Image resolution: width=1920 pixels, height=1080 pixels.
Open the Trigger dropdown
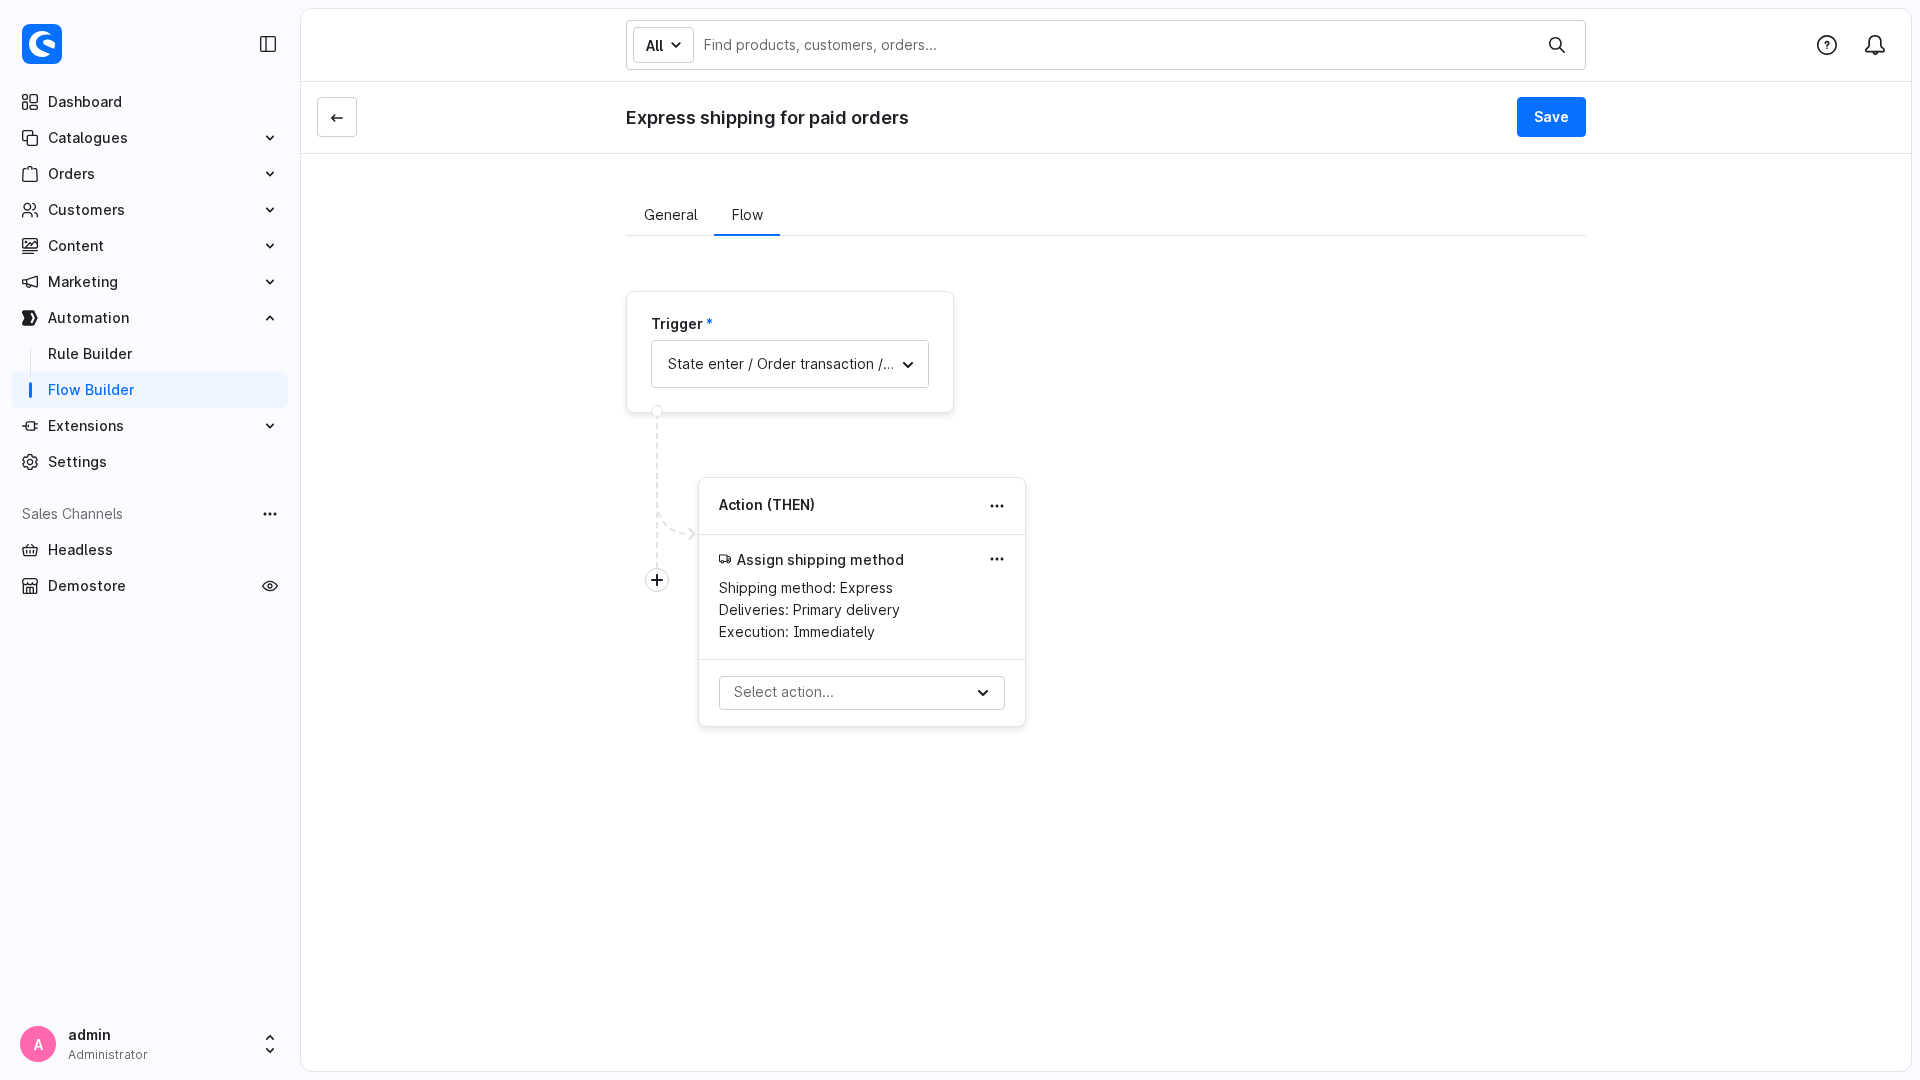tap(790, 364)
